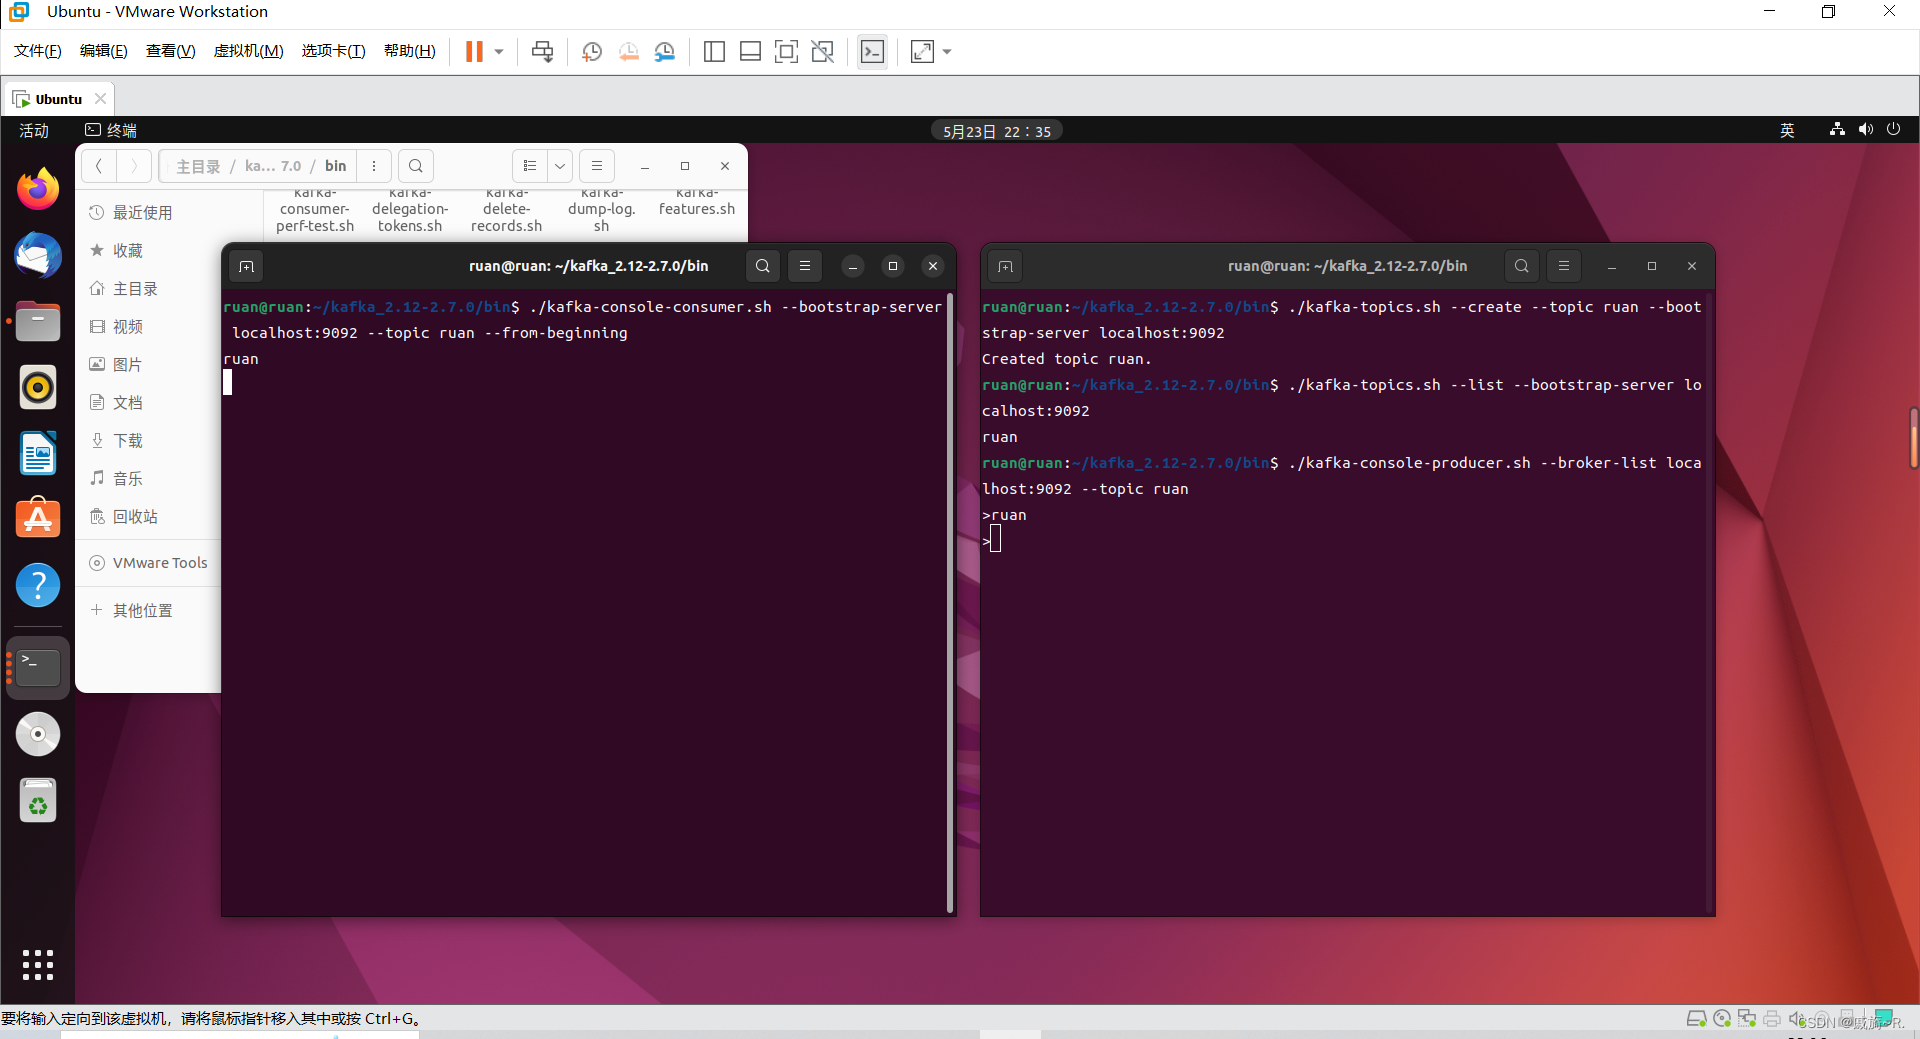Click 活动 in the Ubuntu top bar
This screenshot has height=1039, width=1920.
coord(34,130)
